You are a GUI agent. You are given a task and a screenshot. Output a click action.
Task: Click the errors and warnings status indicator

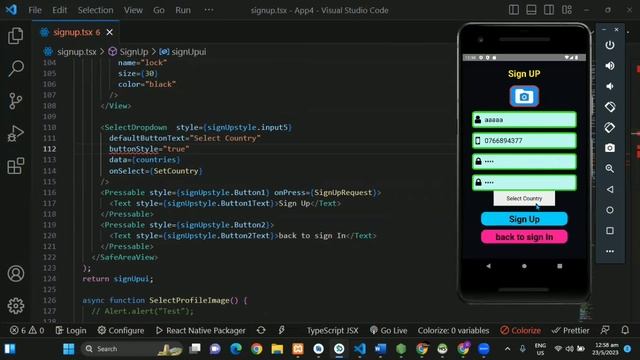tap(27, 330)
